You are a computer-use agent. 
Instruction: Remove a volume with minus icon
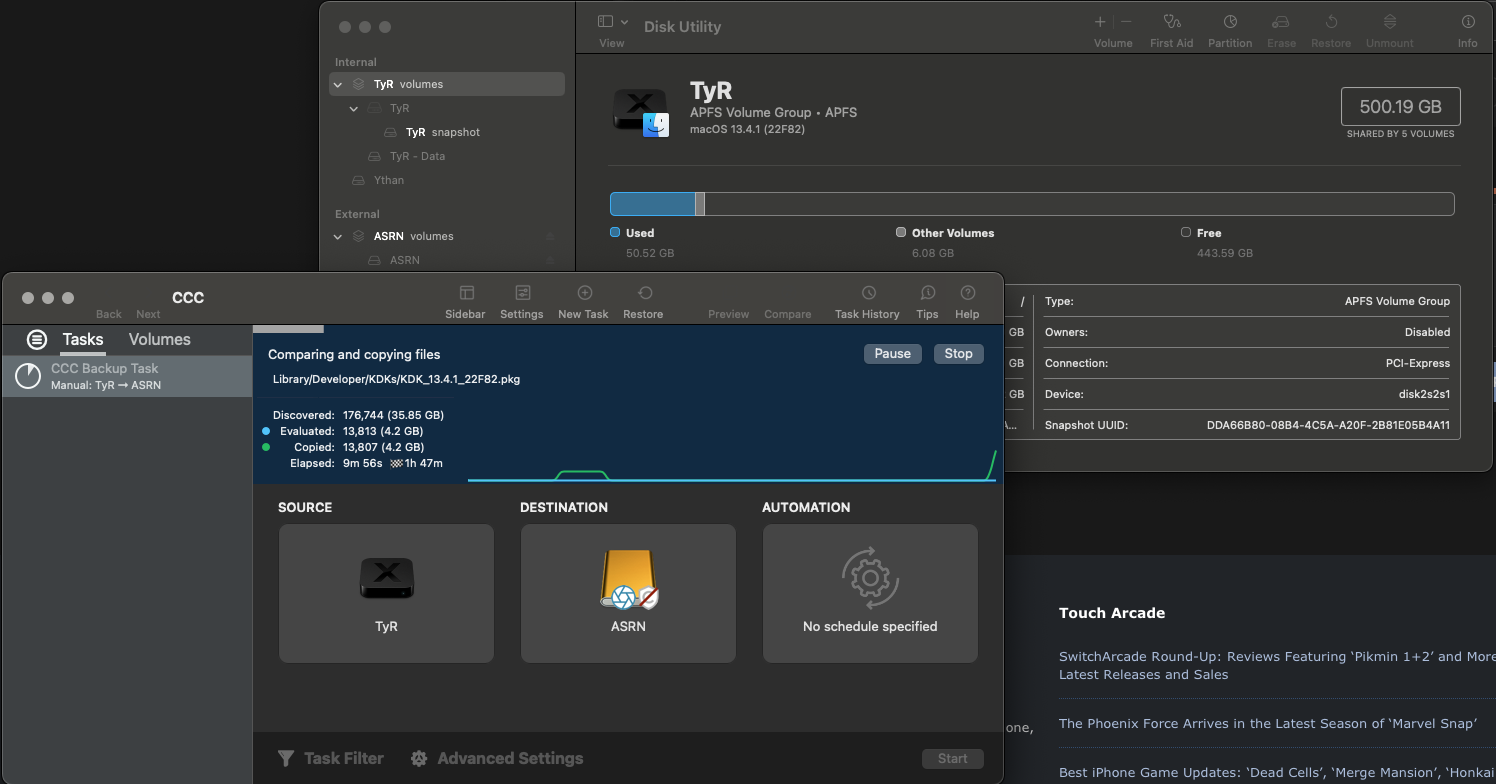(x=1126, y=21)
